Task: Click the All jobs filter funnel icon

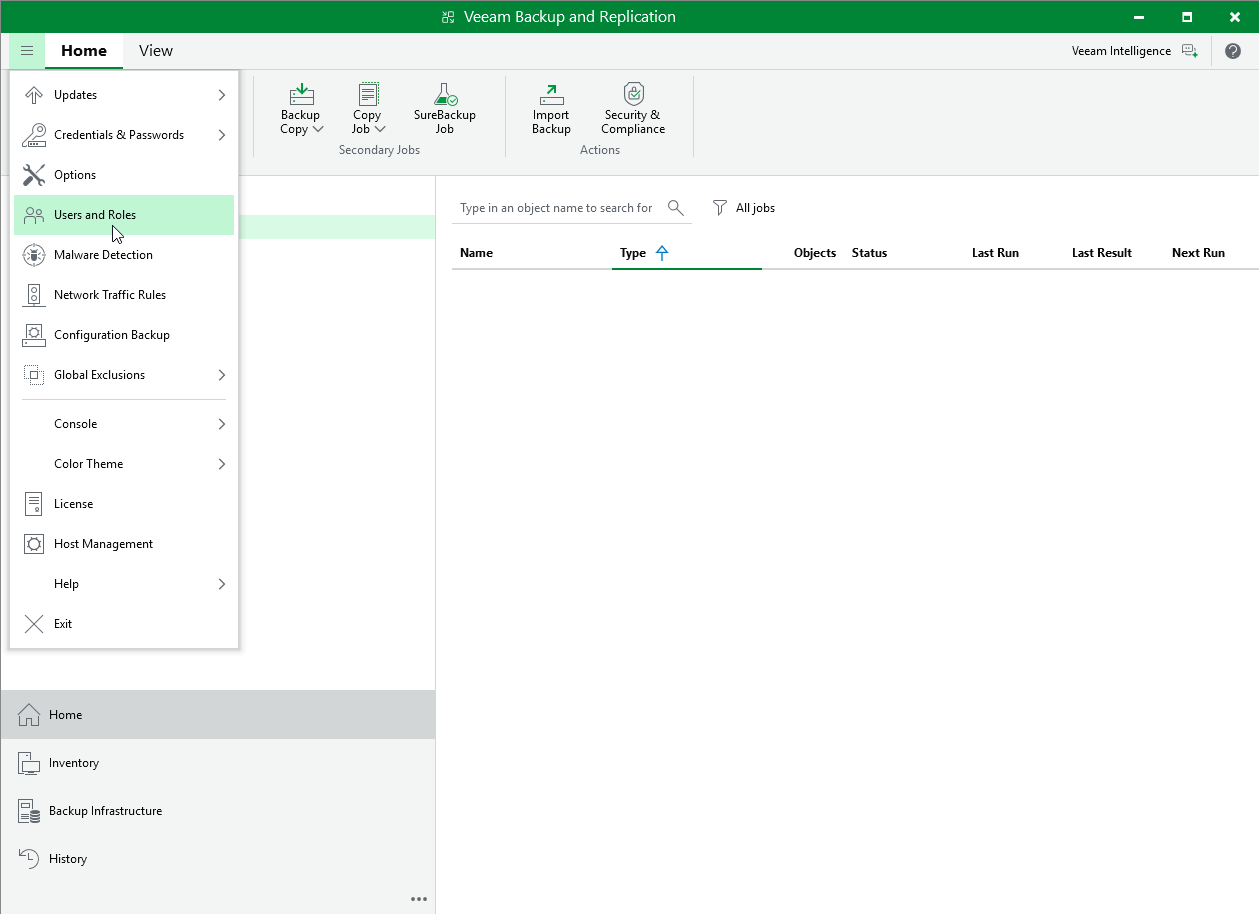Action: 720,208
